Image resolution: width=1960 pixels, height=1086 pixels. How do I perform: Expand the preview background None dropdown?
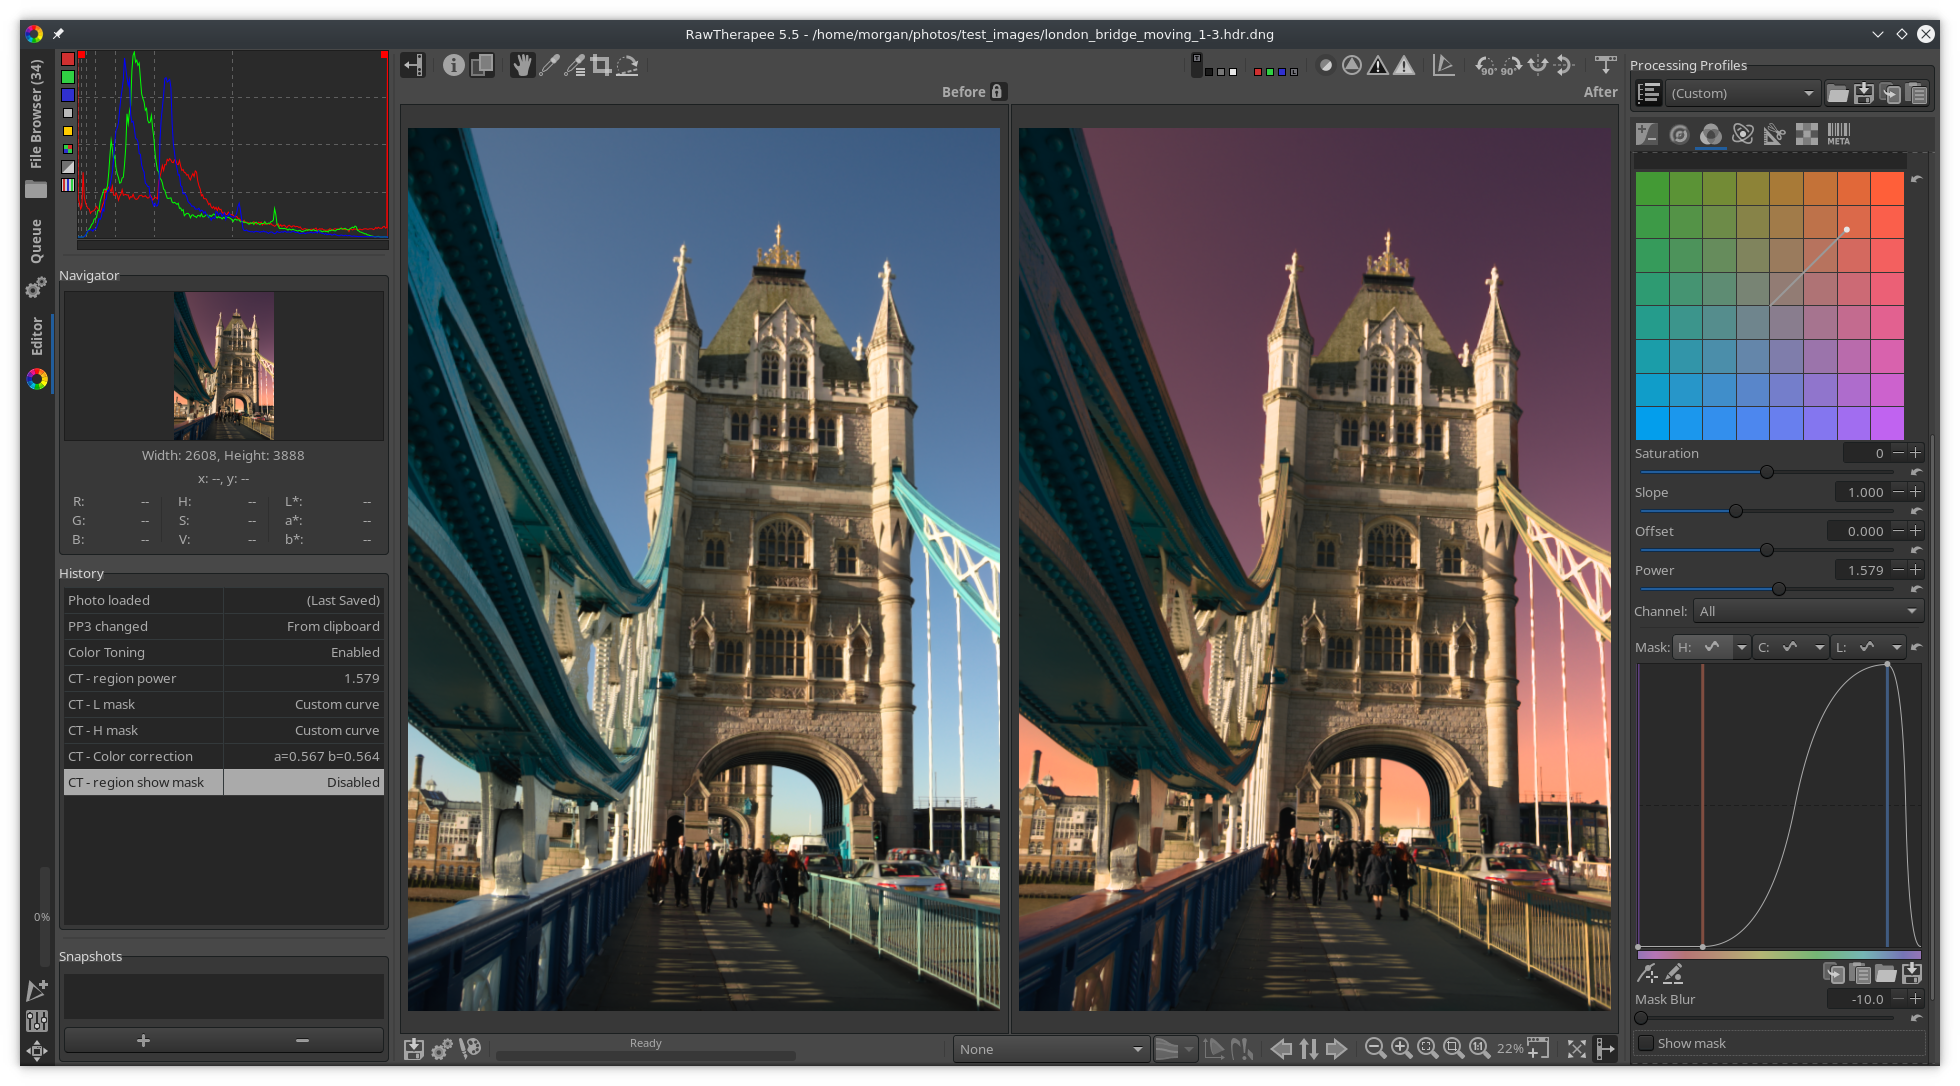pos(1049,1049)
